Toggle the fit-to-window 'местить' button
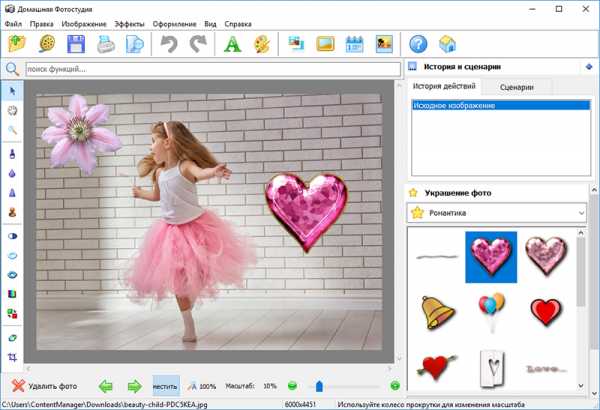Image resolution: width=600 pixels, height=410 pixels. click(x=165, y=386)
